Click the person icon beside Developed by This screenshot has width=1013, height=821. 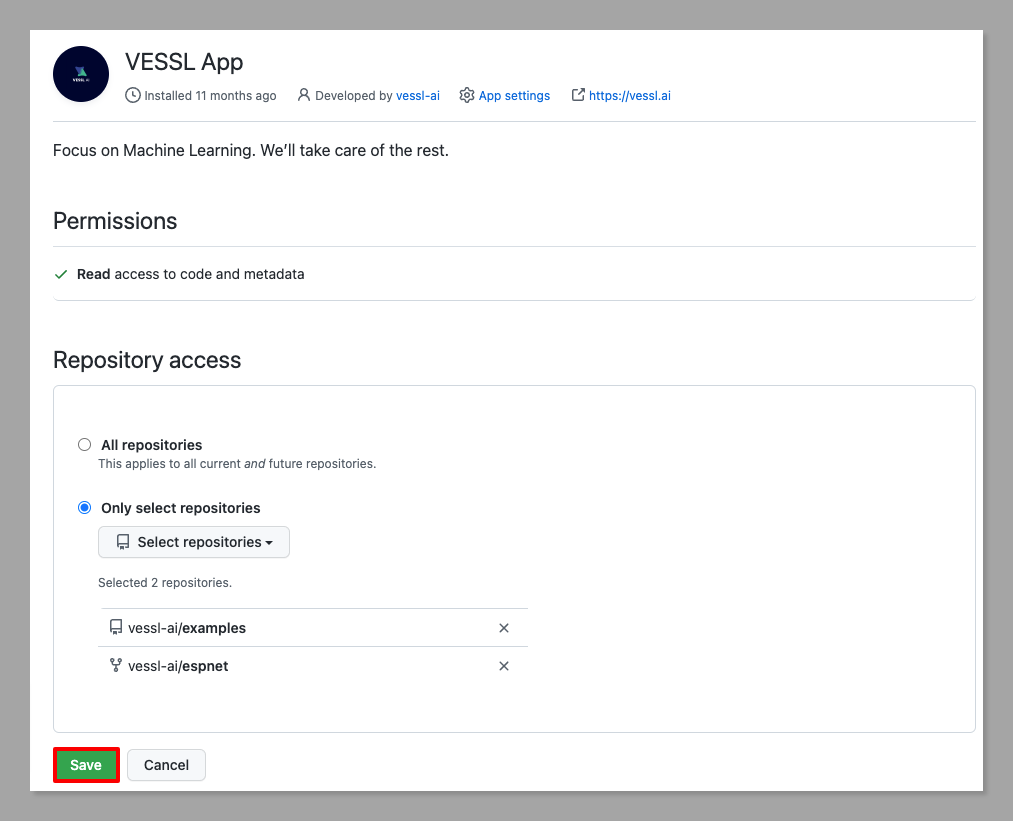[304, 96]
